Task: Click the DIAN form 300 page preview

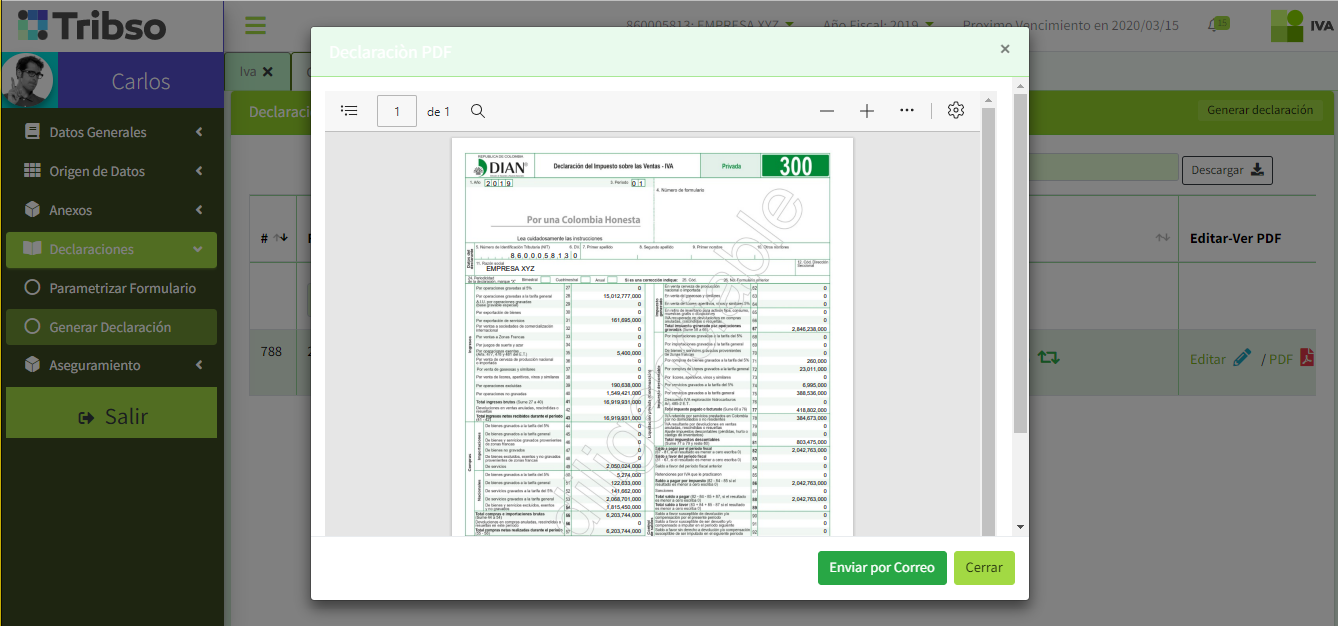Action: pyautogui.click(x=651, y=338)
